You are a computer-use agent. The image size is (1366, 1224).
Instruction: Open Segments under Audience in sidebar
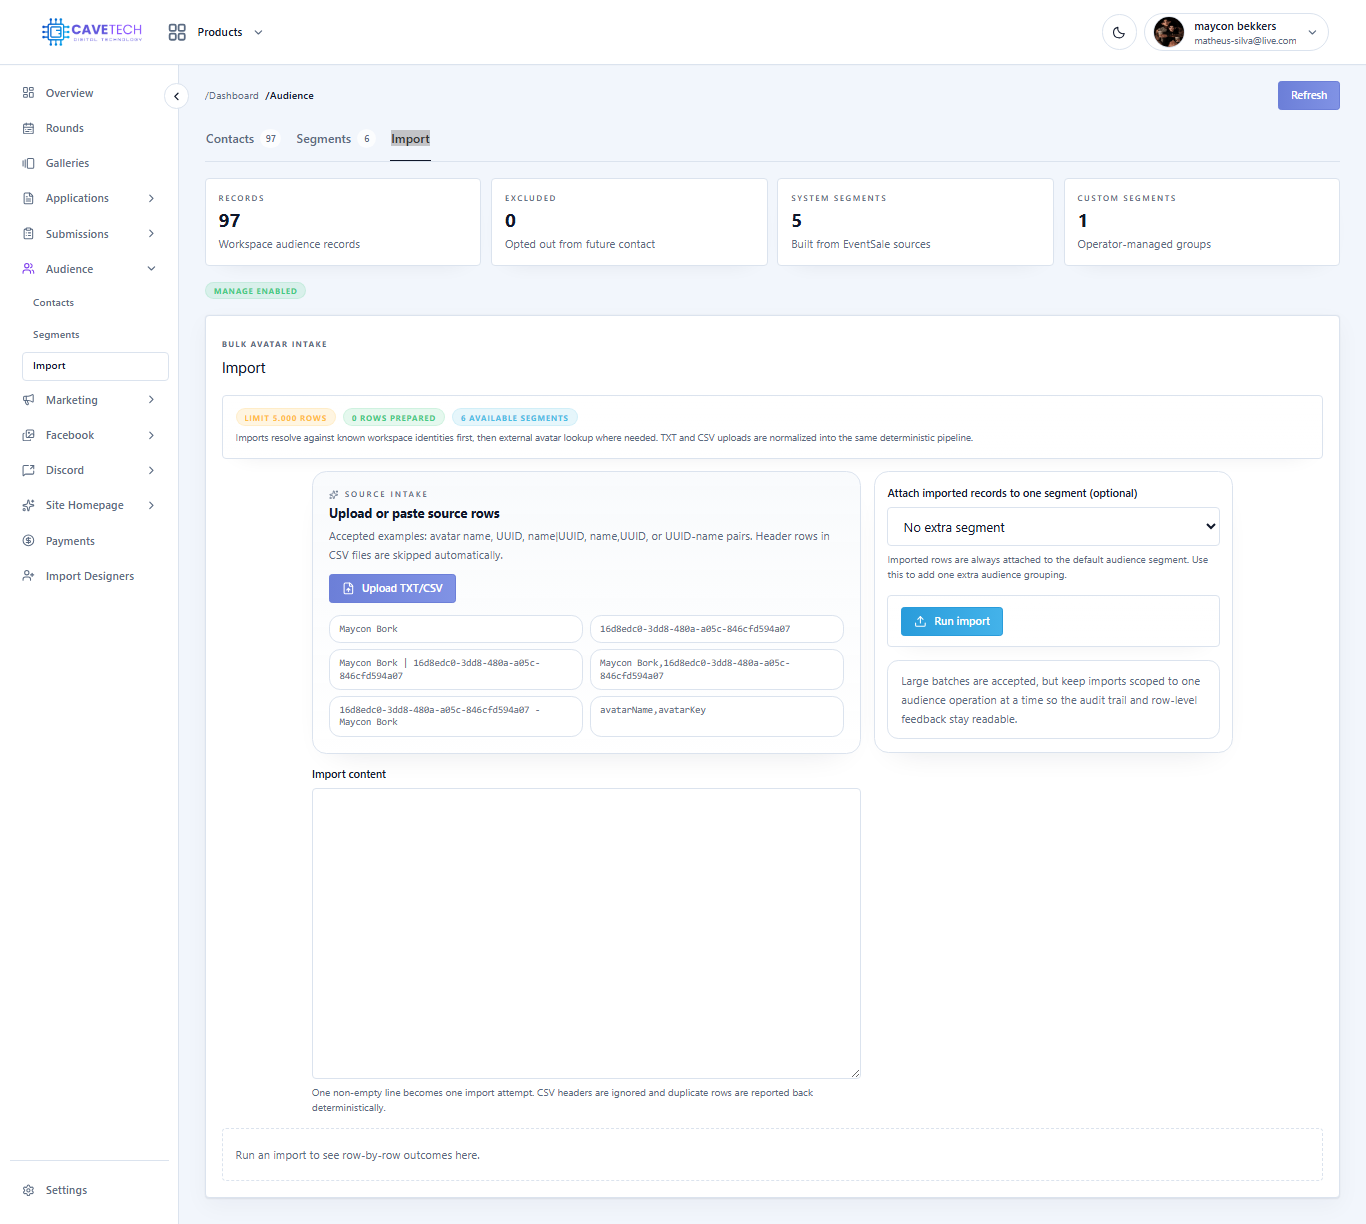[95, 335]
